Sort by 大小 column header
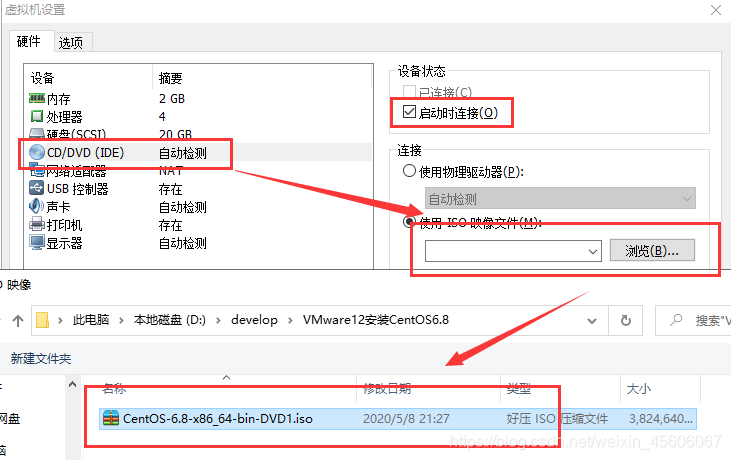Image resolution: width=731 pixels, height=460 pixels. pos(639,388)
